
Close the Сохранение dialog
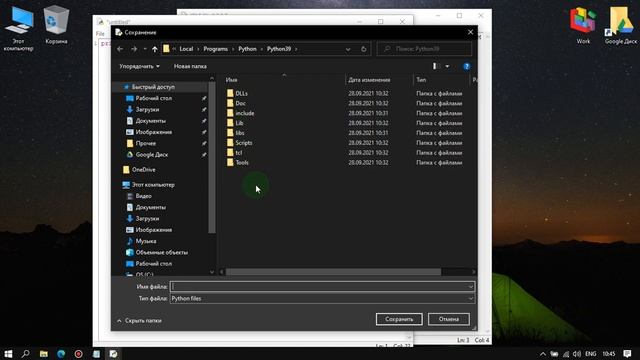[x=470, y=32]
